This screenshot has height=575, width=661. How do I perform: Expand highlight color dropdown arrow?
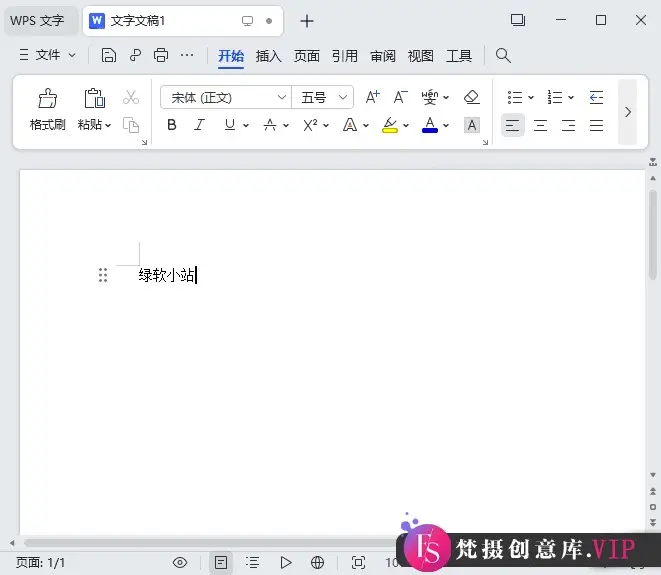click(x=406, y=125)
